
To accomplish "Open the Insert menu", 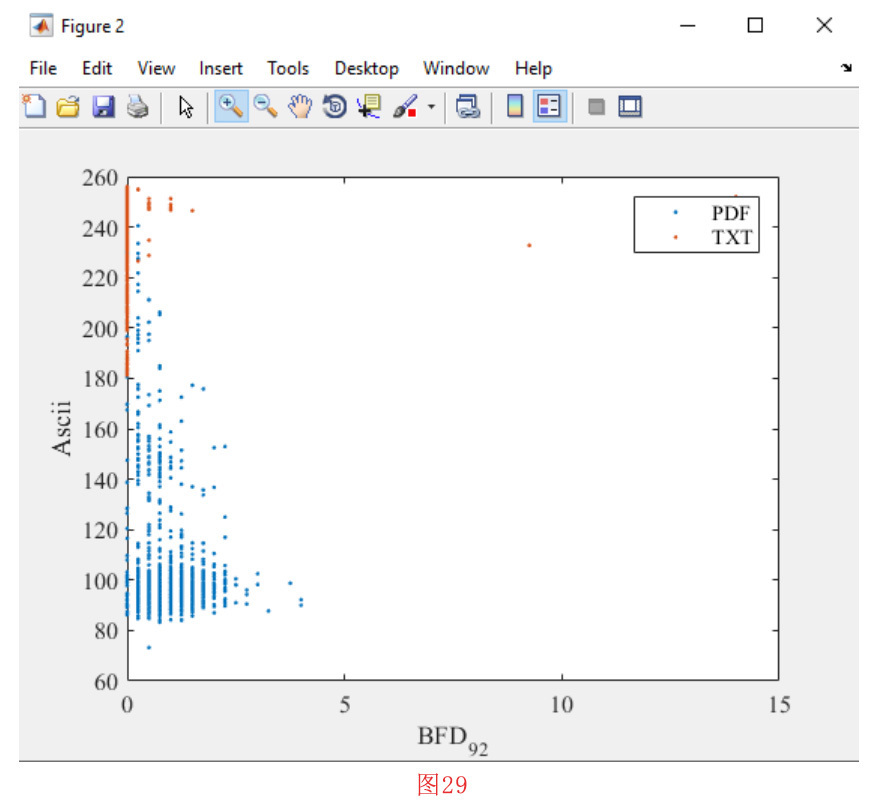I will [220, 69].
